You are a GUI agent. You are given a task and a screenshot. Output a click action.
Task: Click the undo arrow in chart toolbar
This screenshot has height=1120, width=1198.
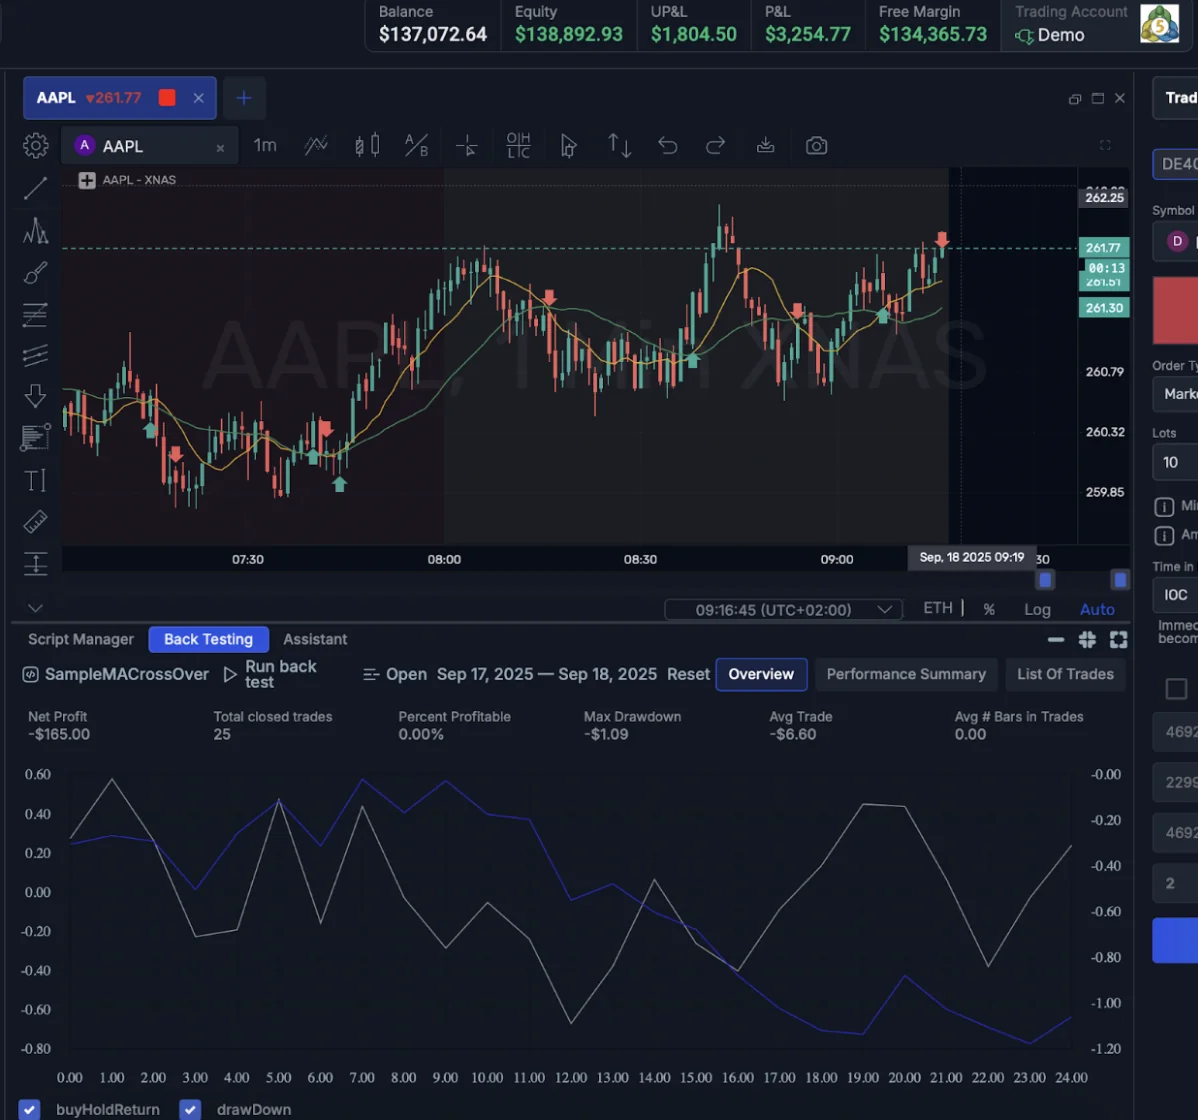667,146
